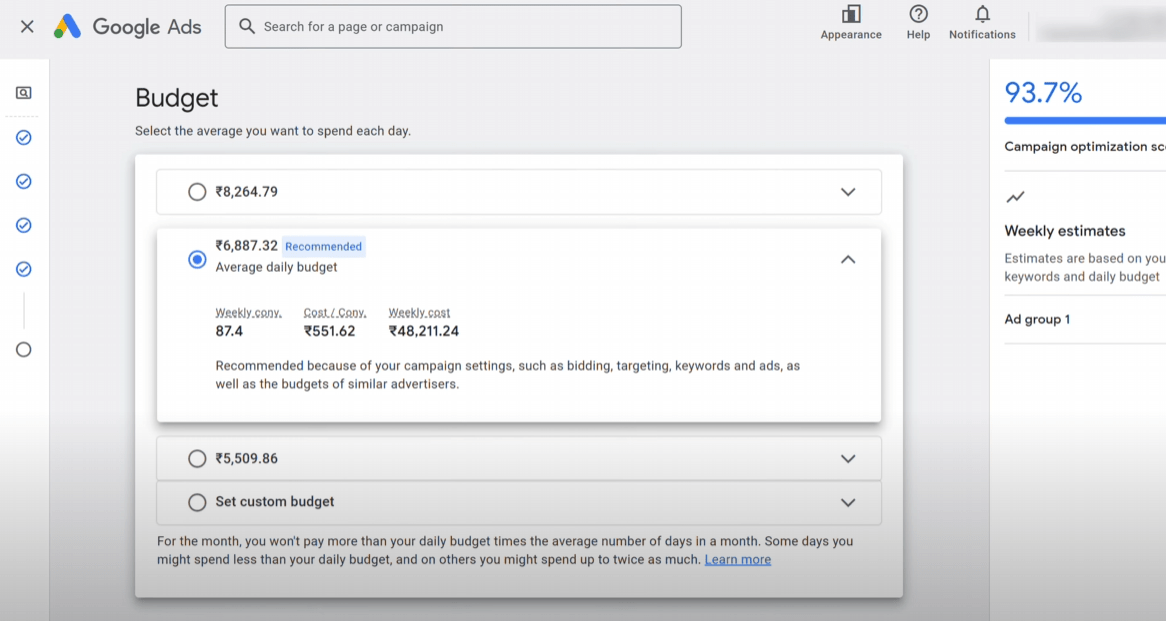Click the Ad group 1 entry
This screenshot has width=1166, height=621.
[x=1037, y=320]
